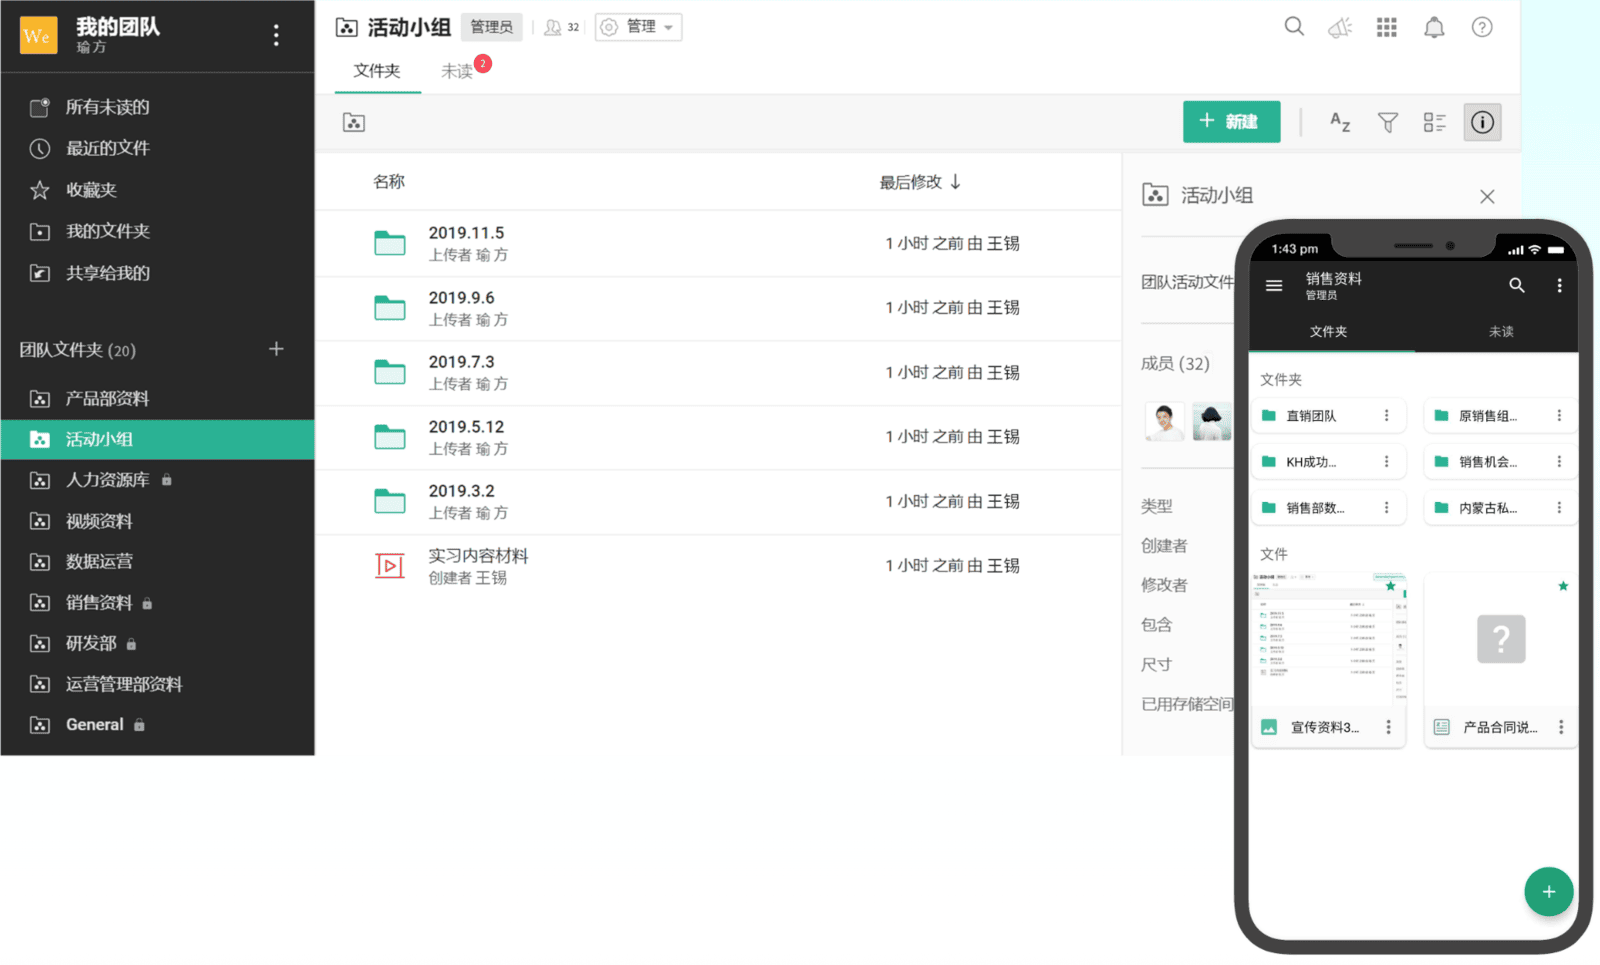
Task: Click the A-Z sort icon
Action: 1340,122
